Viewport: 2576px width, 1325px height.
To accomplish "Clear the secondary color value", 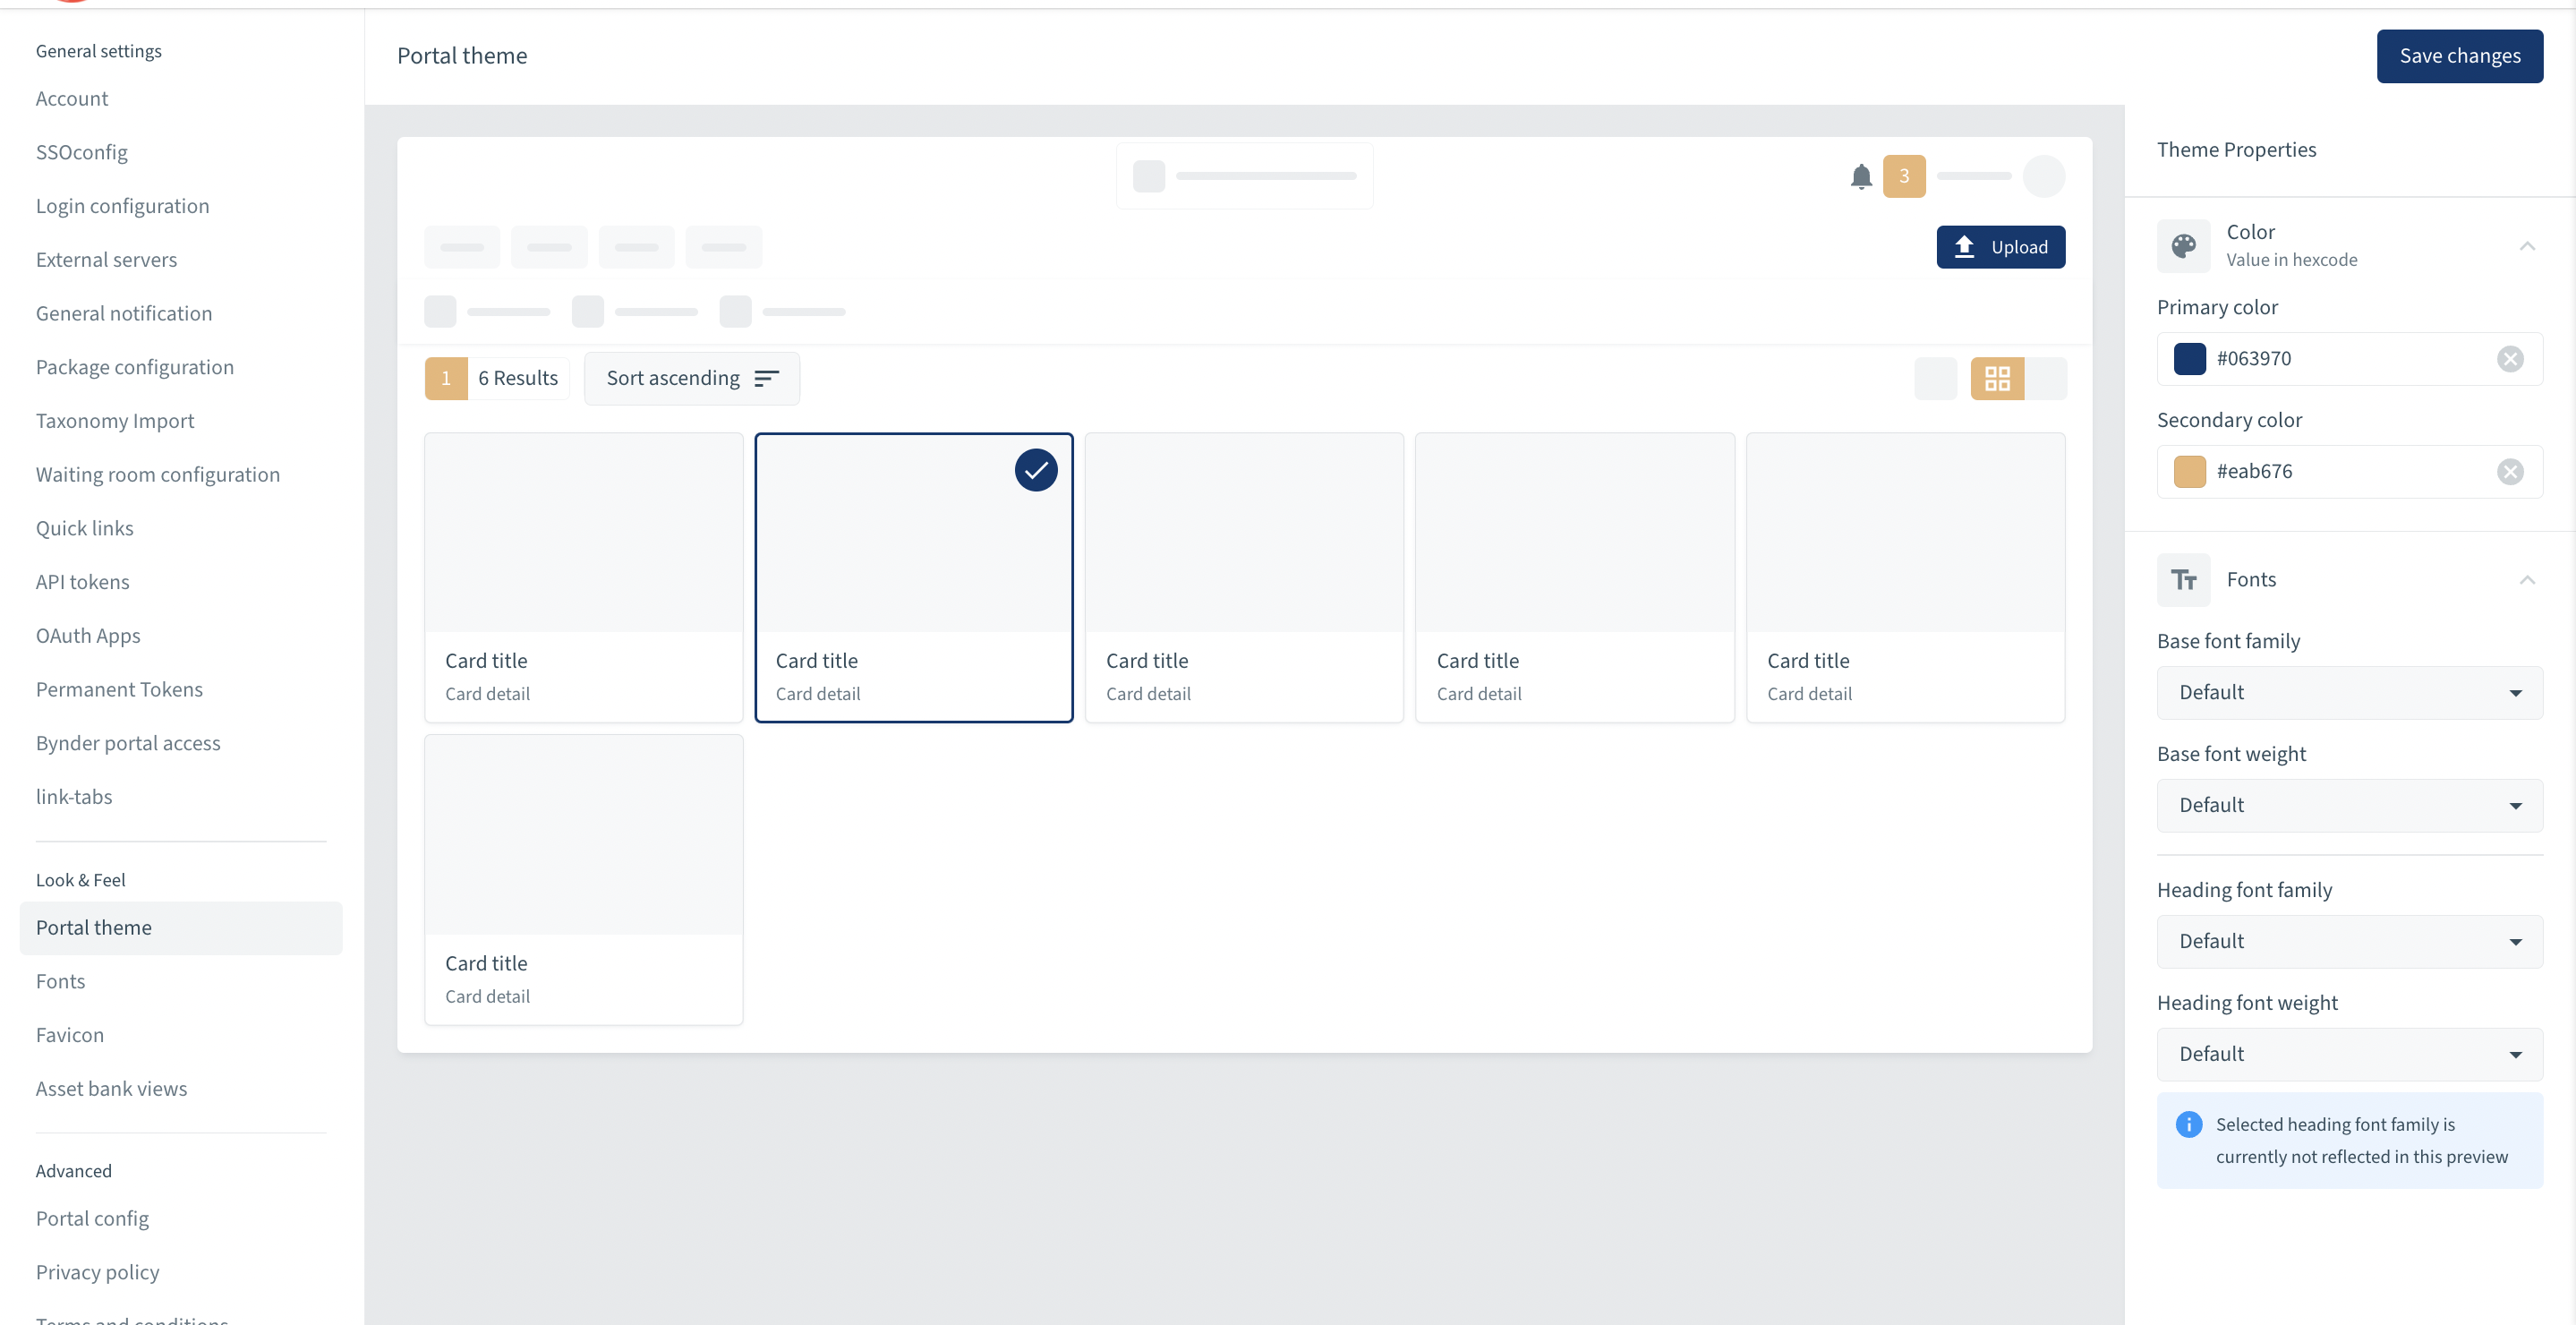I will point(2510,471).
